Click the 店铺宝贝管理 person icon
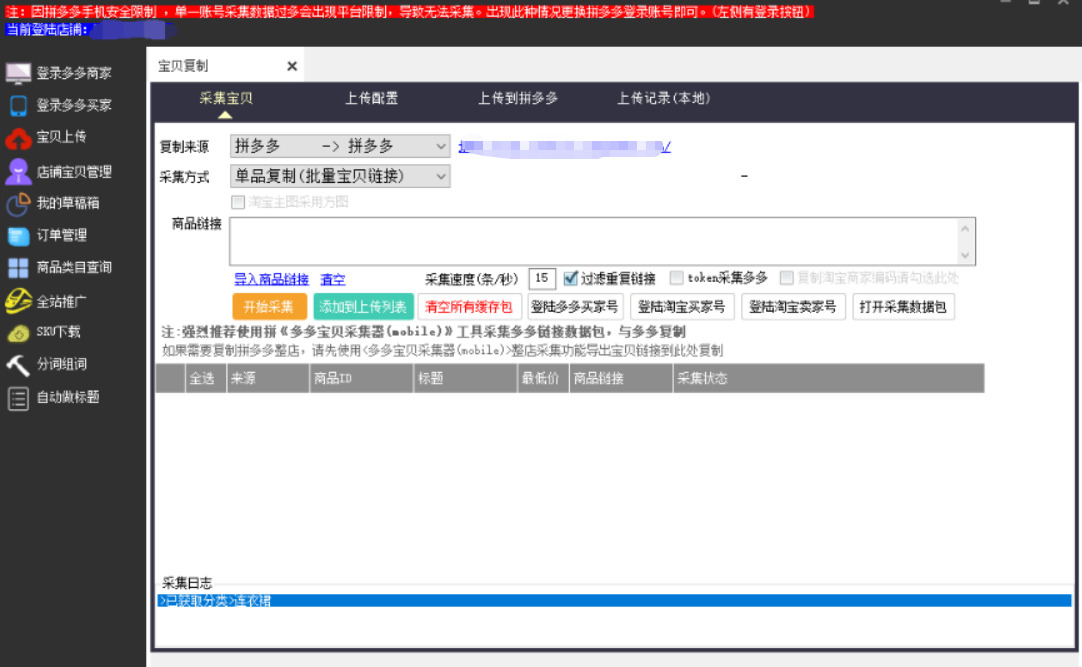 tap(18, 171)
